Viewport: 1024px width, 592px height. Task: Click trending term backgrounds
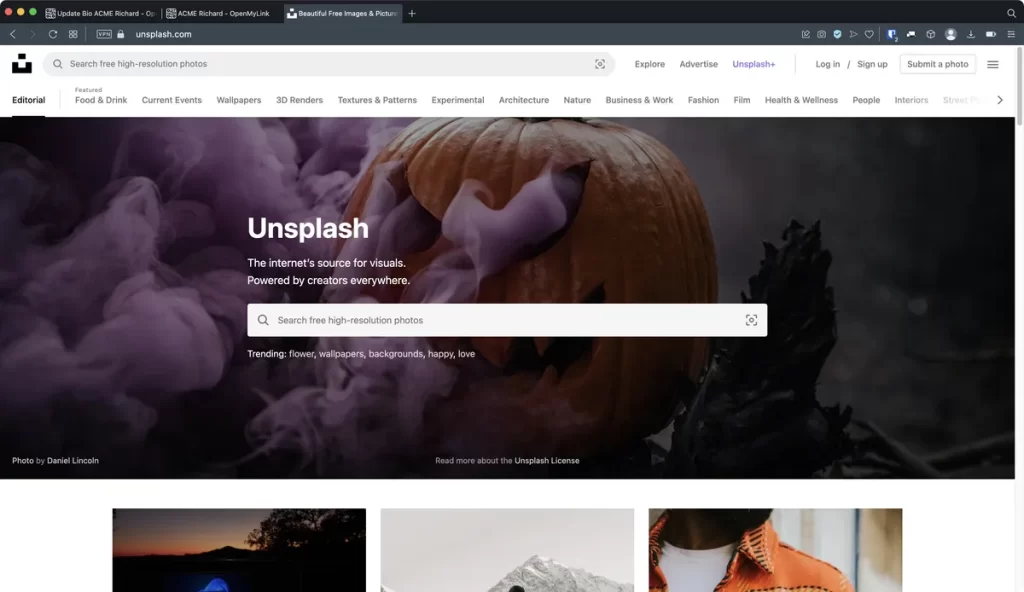[x=396, y=354]
